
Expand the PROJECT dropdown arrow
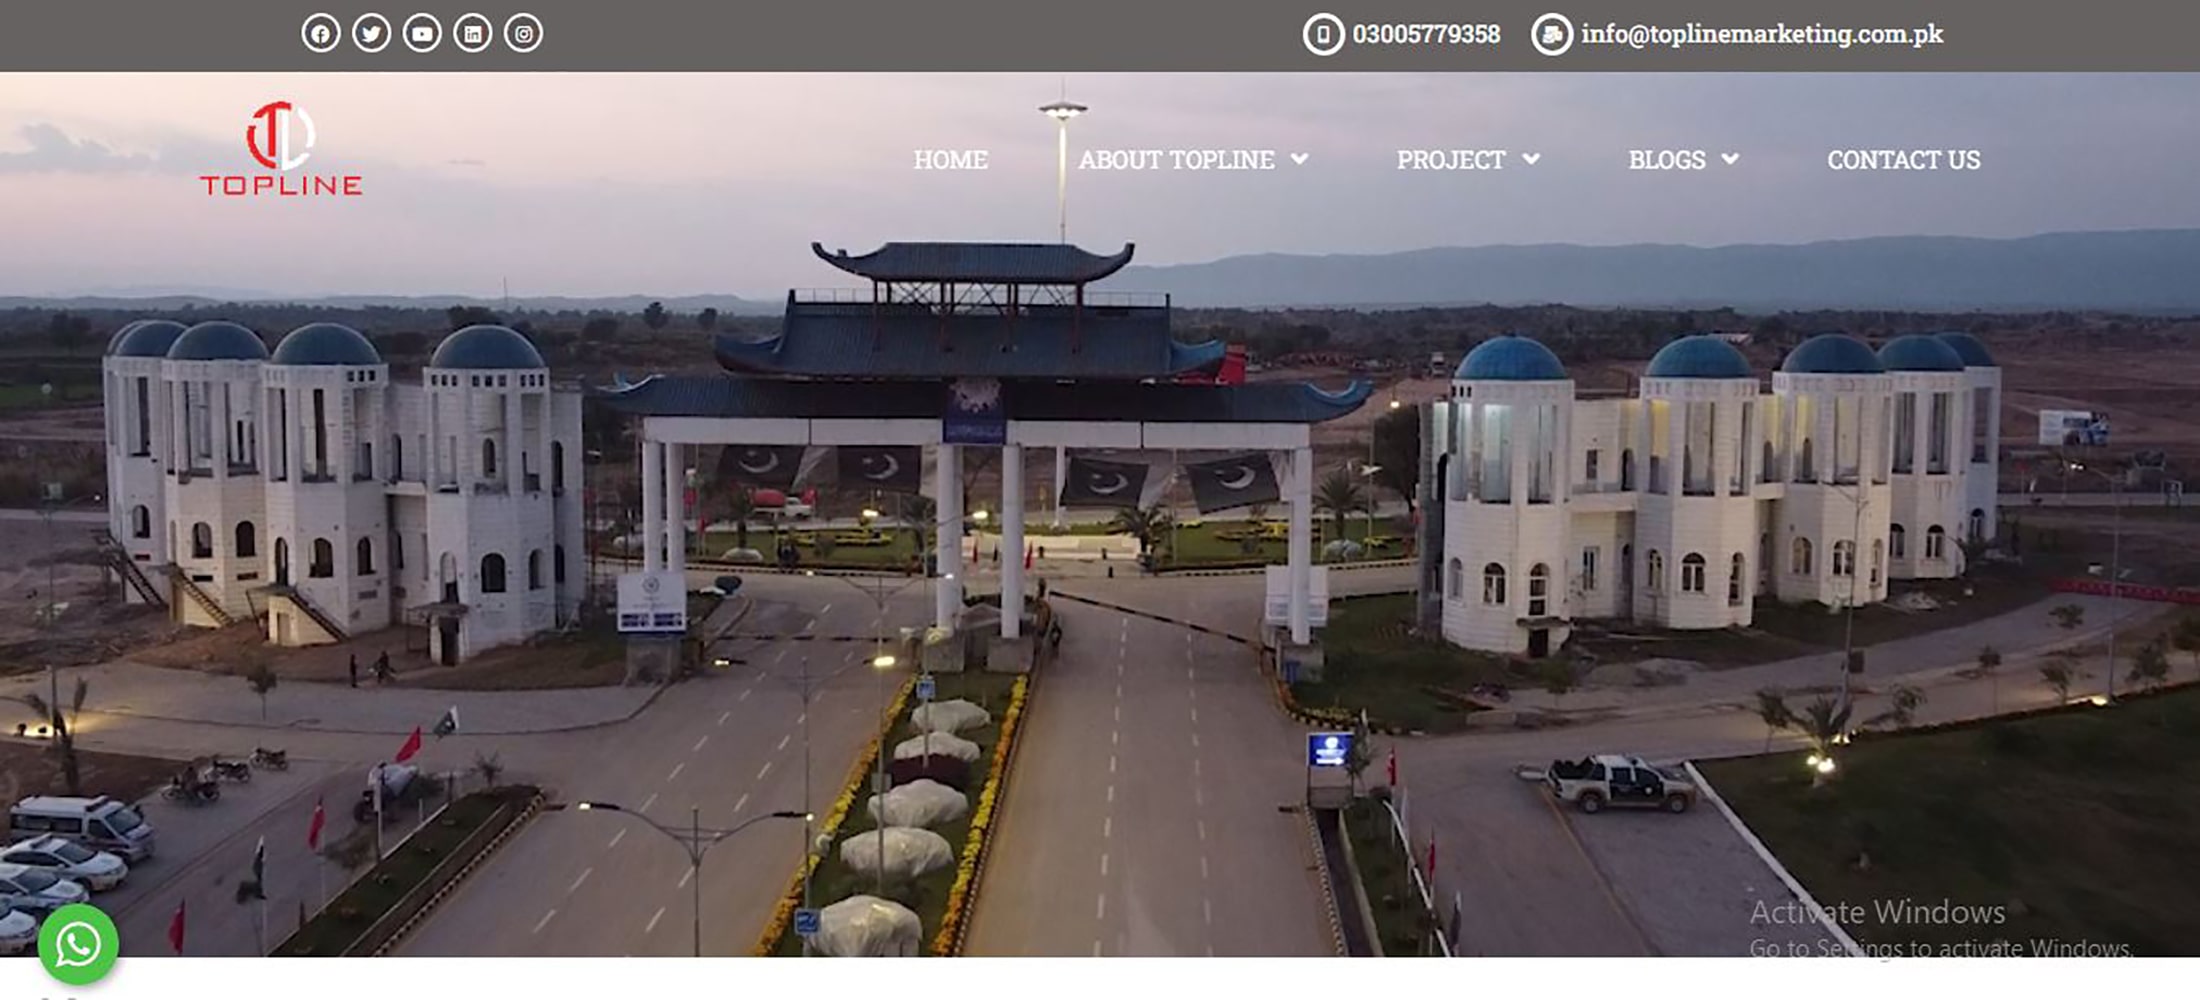point(1531,159)
